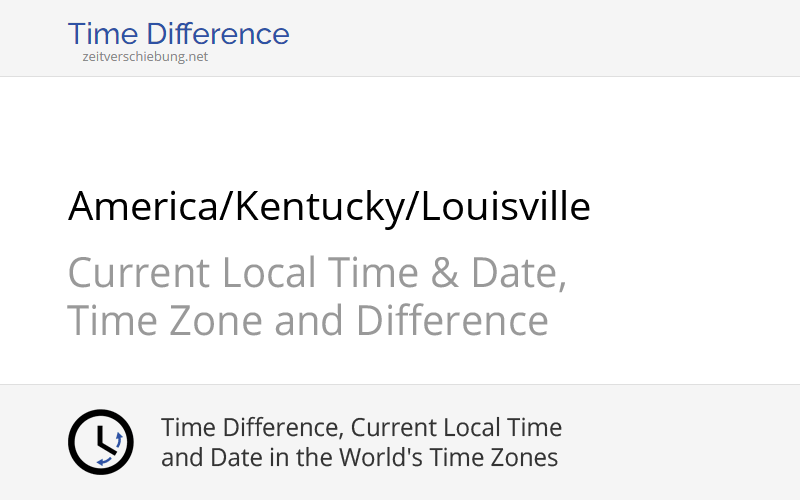Click the footer line ending "World's Time Zones"

tap(359, 458)
